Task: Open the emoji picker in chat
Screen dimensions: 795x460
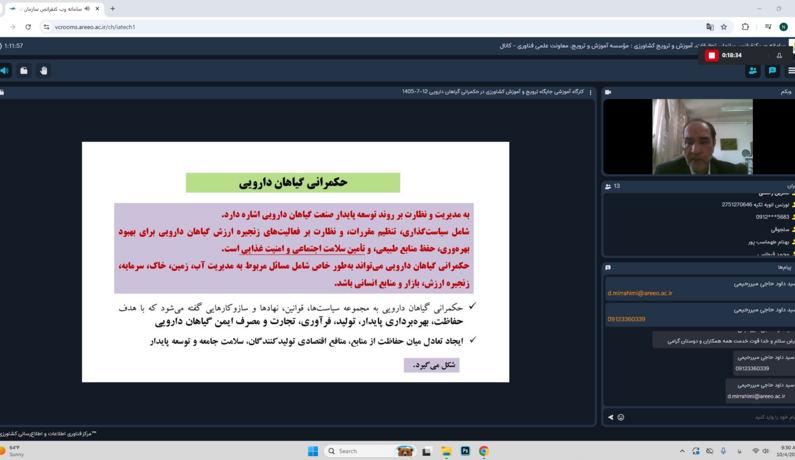Action: pyautogui.click(x=621, y=417)
